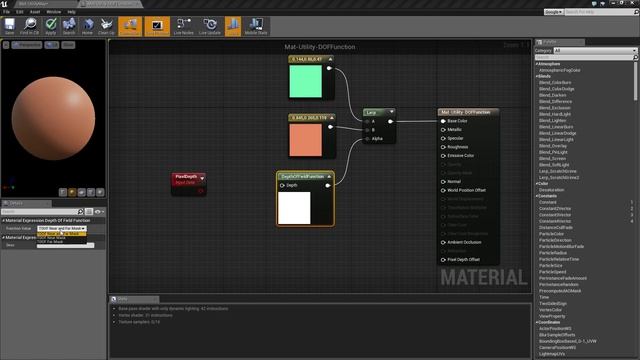Click the Find in CB icon
This screenshot has height=360, width=640.
29,26
